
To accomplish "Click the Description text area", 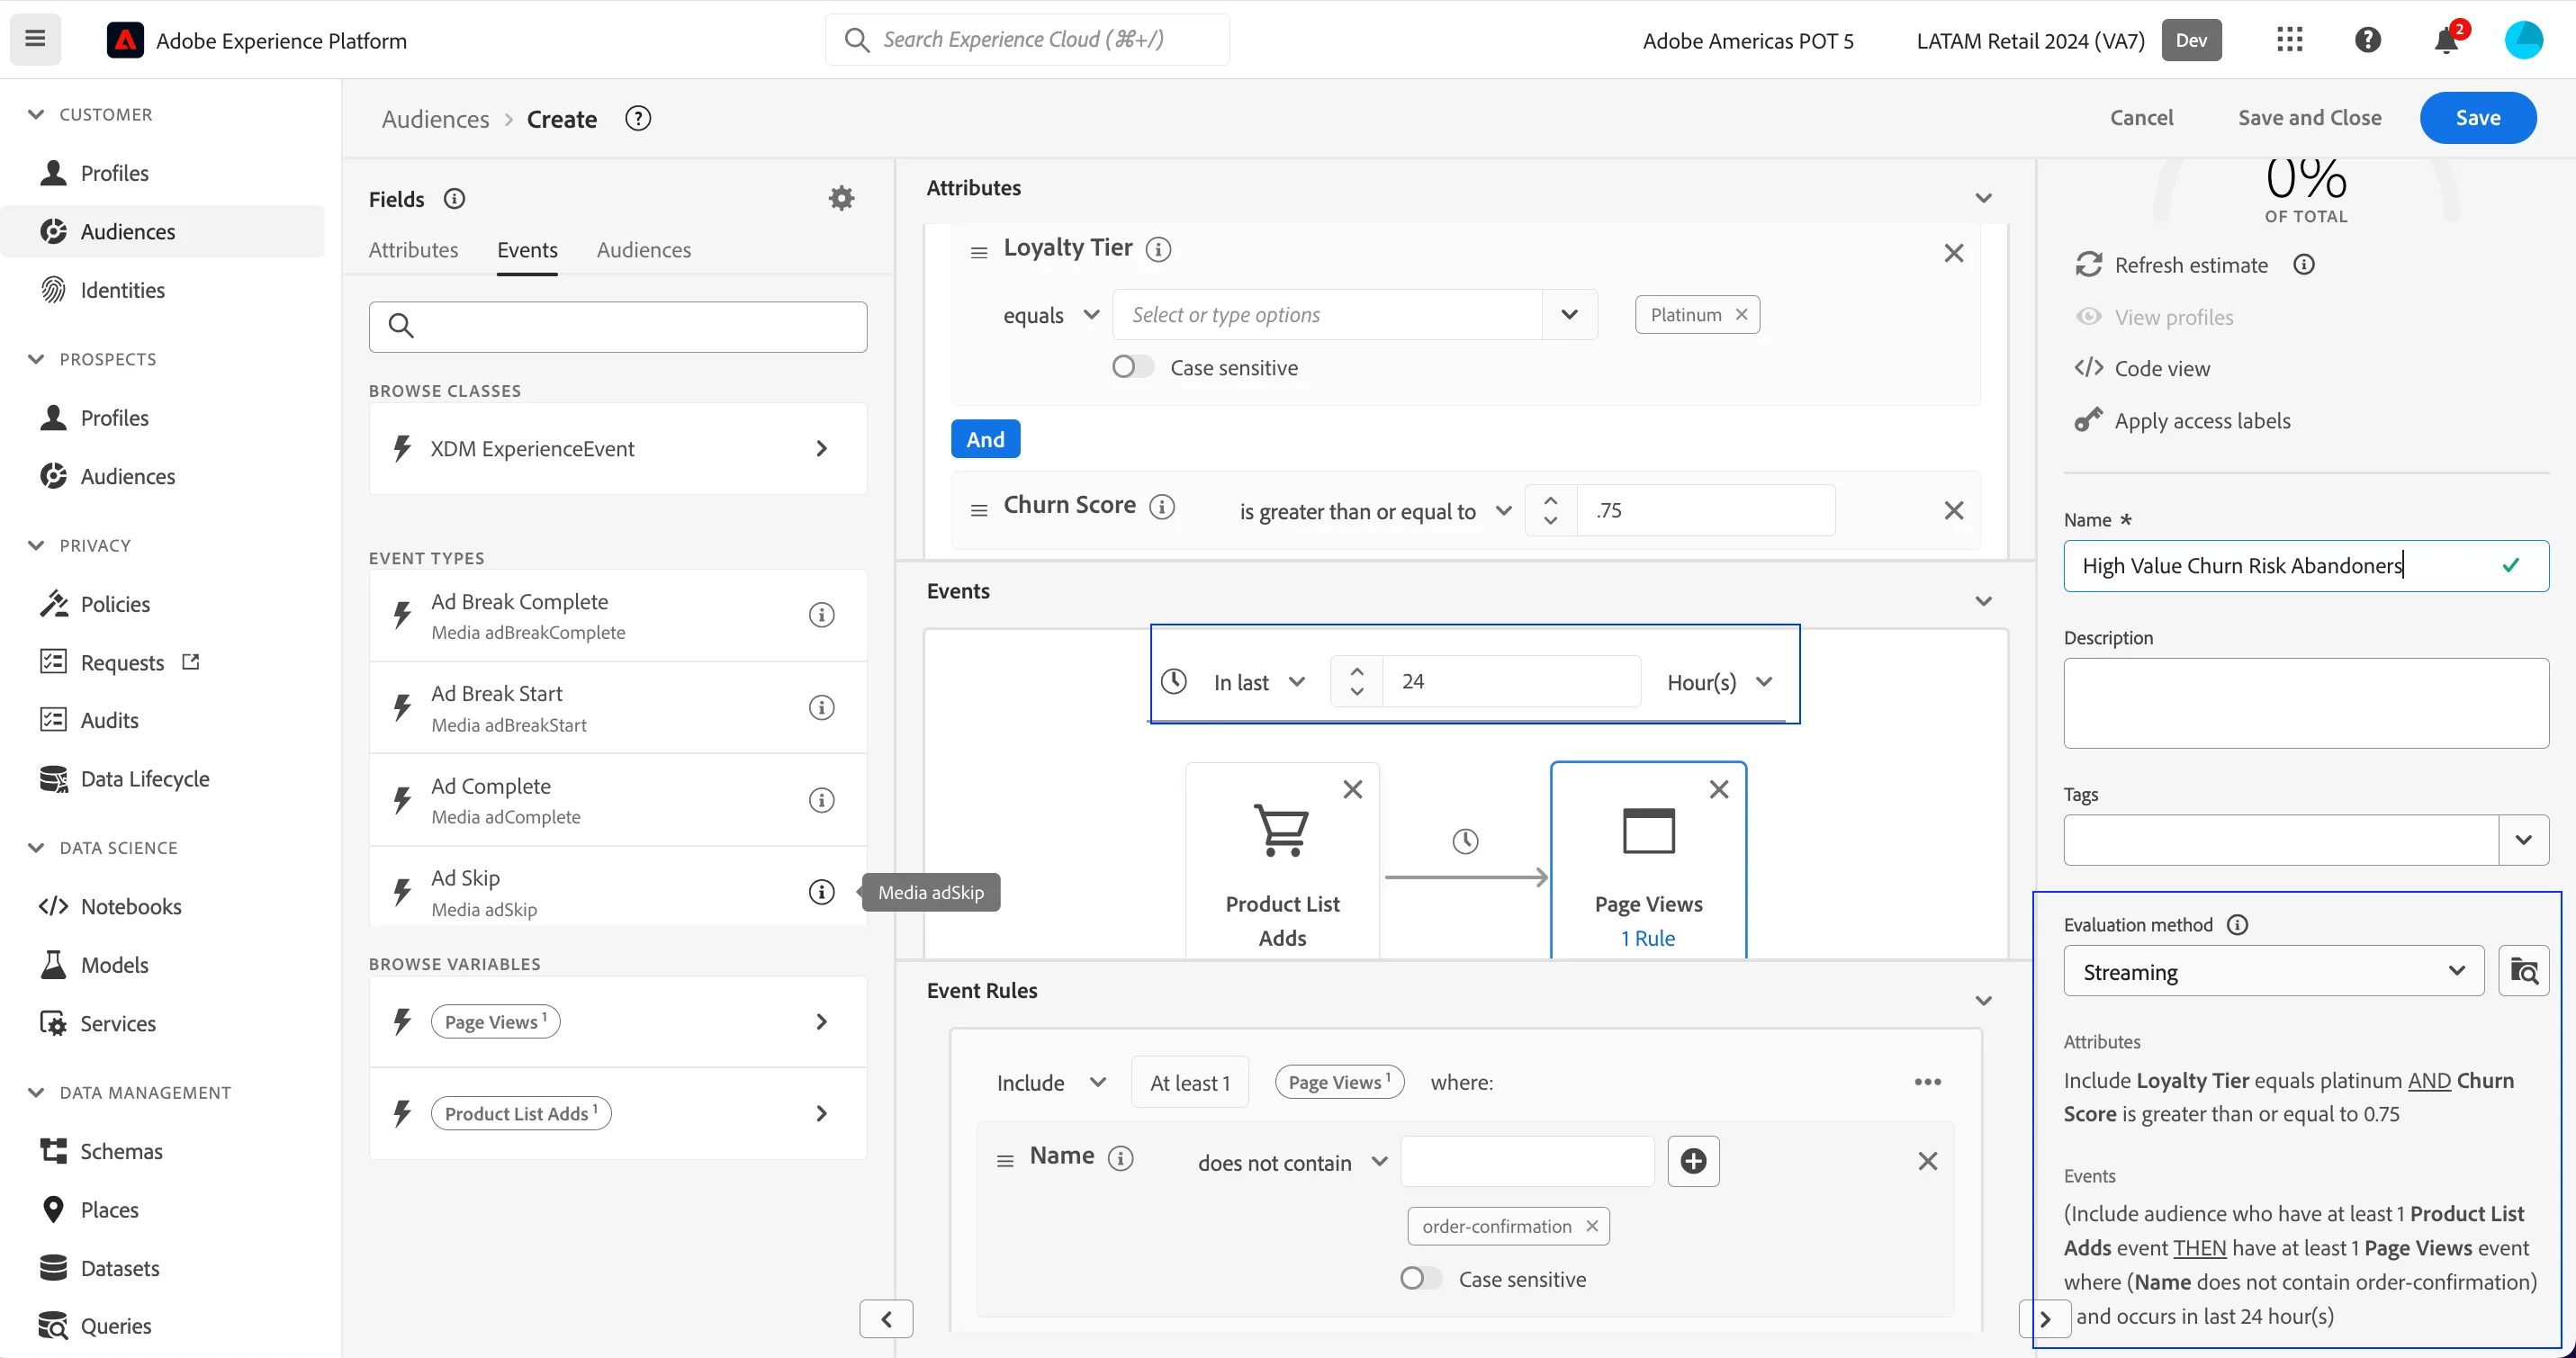I will [2306, 703].
